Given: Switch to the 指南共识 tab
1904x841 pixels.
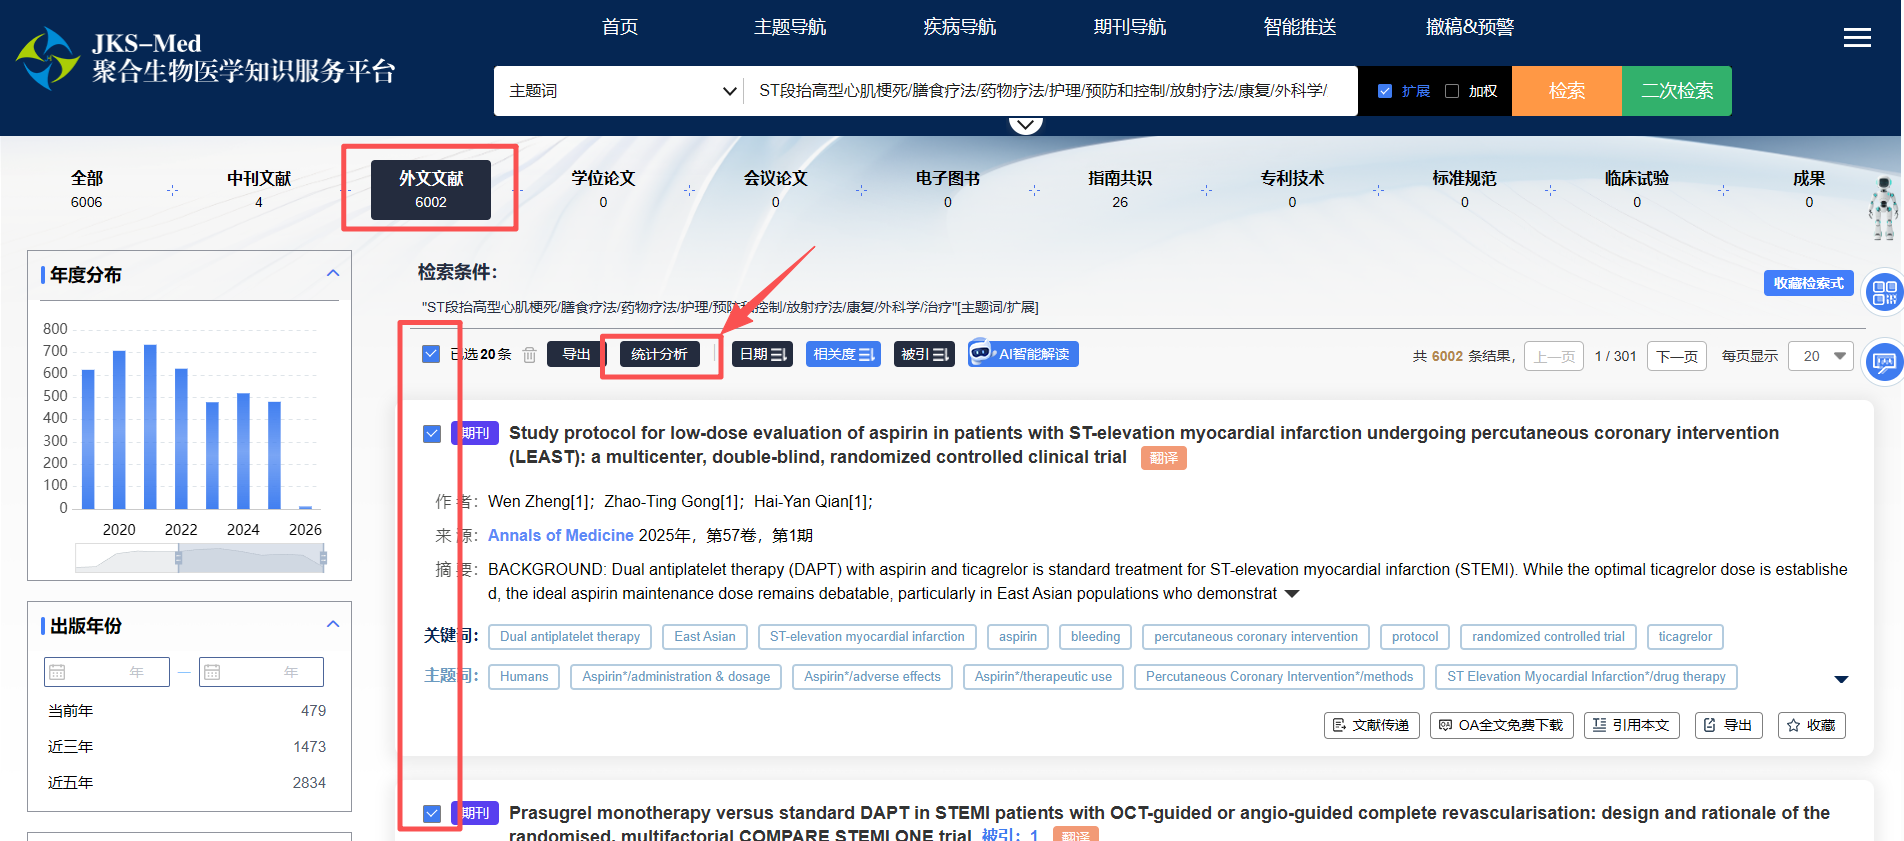Looking at the screenshot, I should tap(1119, 188).
